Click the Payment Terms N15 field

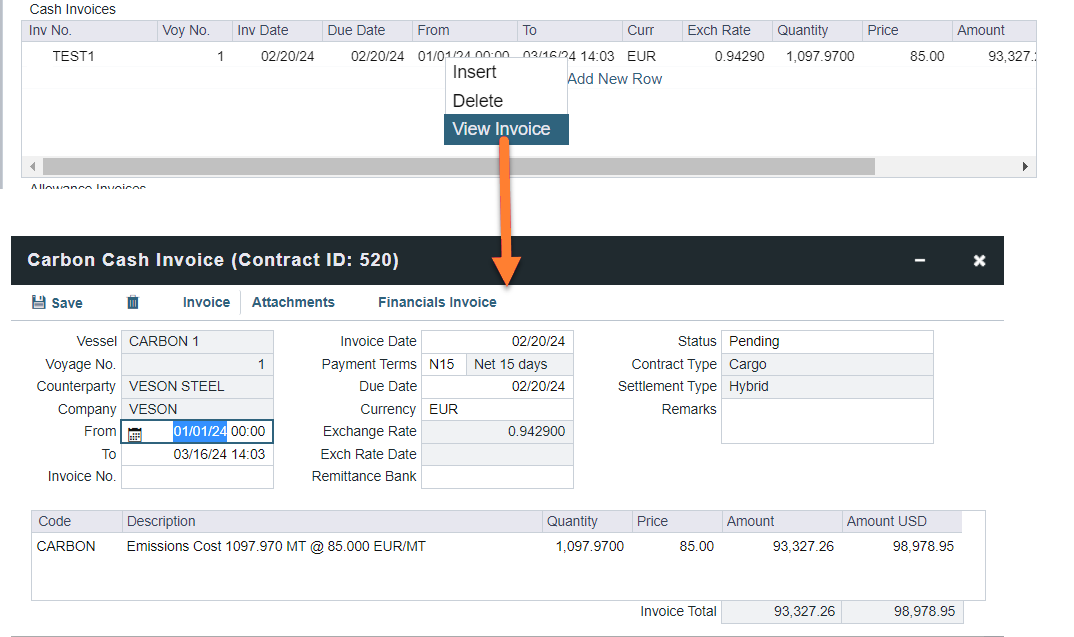click(x=443, y=364)
